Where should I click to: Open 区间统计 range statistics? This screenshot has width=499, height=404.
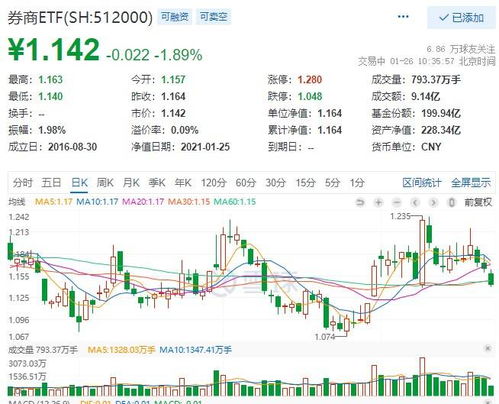point(422,183)
